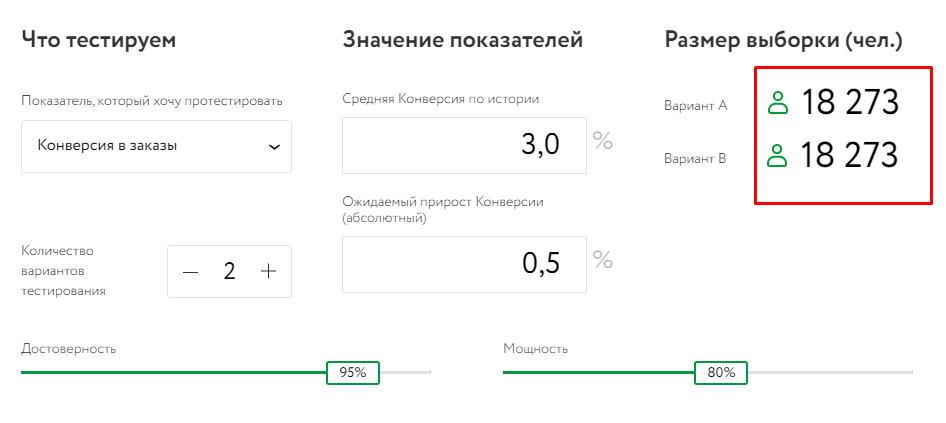The image size is (946, 423).
Task: Click the plus icon to increase variants
Action: [x=268, y=271]
